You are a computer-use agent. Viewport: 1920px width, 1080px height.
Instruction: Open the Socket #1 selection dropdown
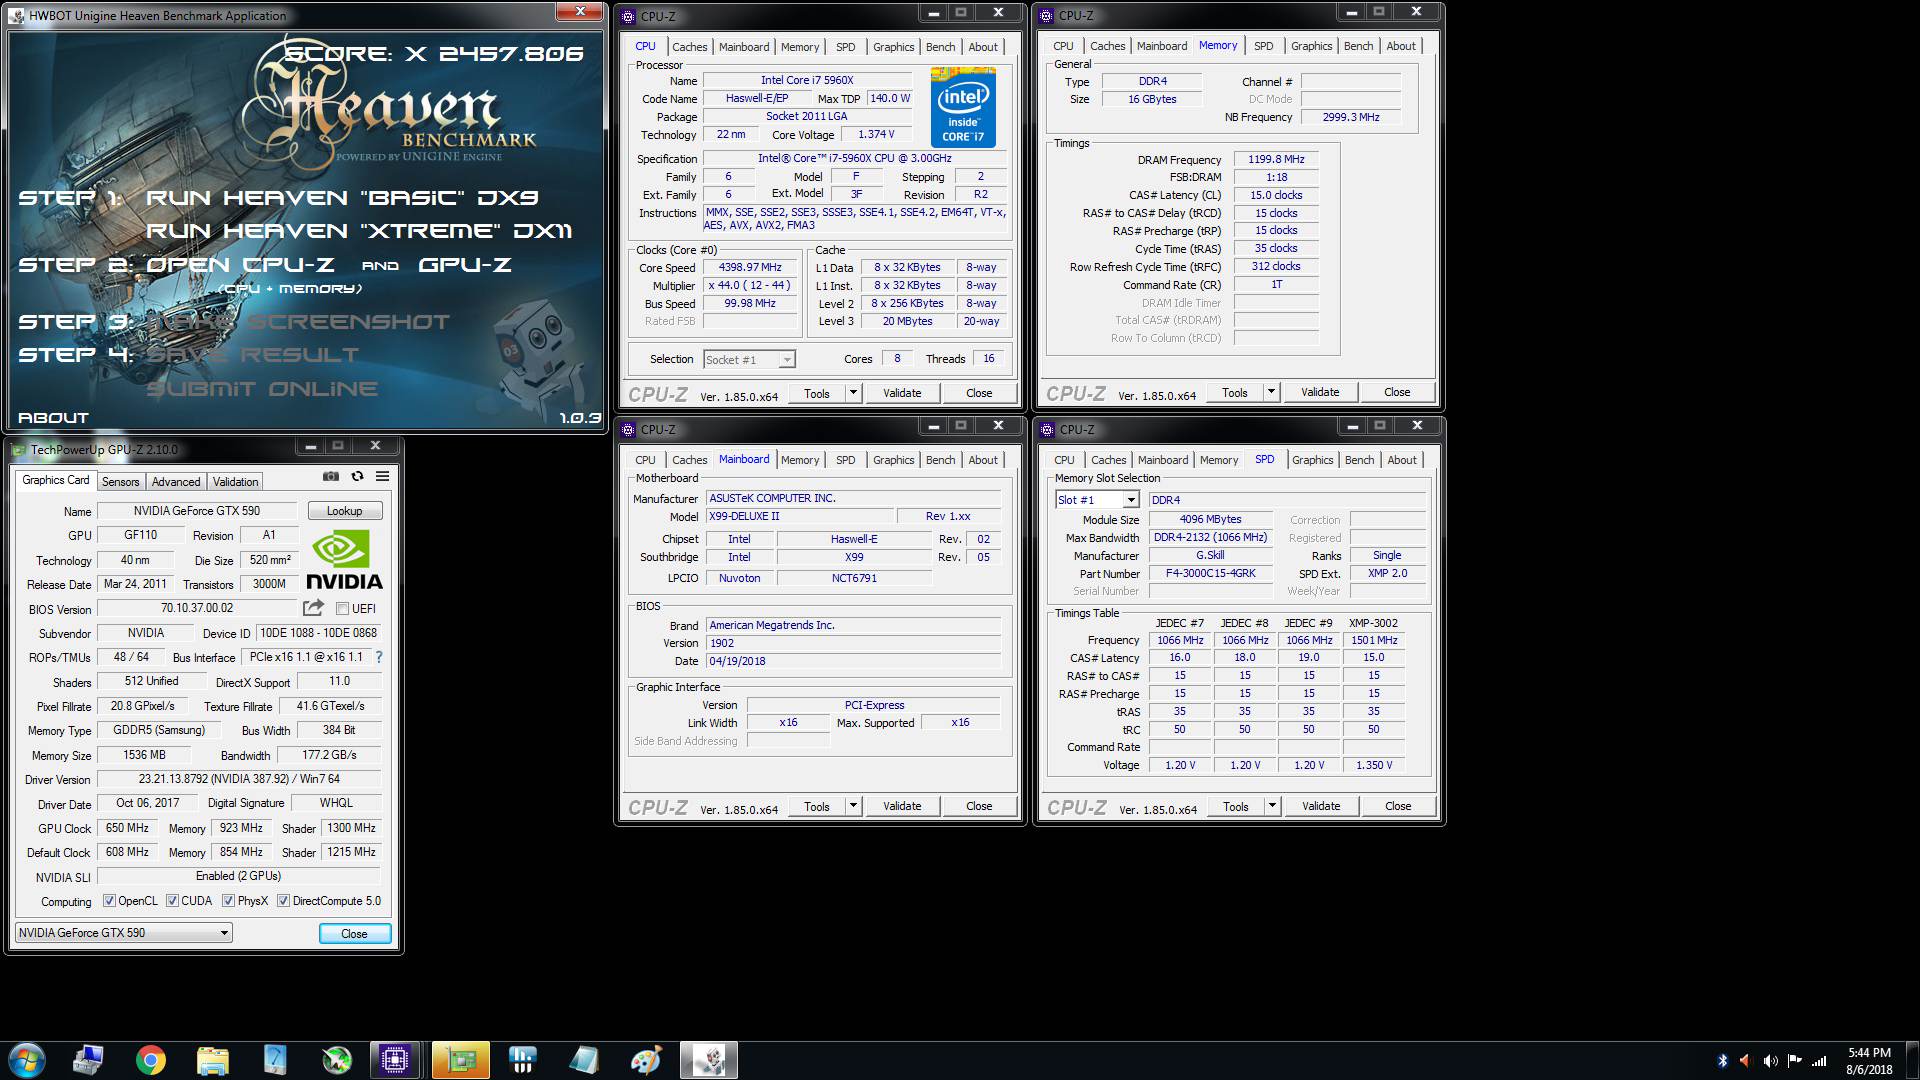749,360
